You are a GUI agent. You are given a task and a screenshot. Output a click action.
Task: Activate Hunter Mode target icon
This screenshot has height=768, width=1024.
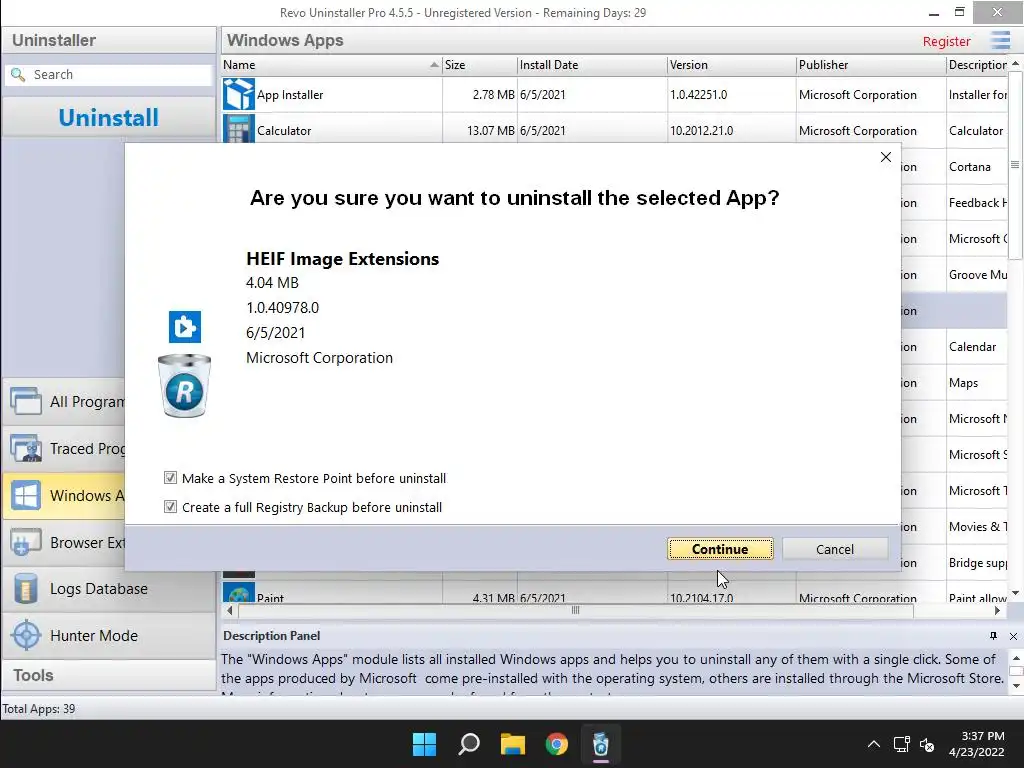(26, 635)
